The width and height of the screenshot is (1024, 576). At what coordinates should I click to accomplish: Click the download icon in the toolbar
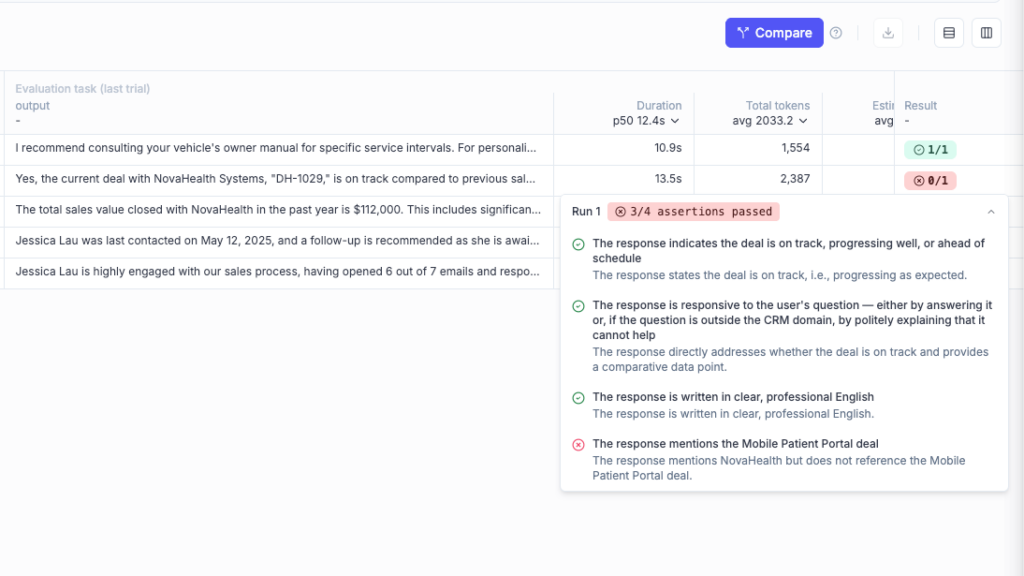887,33
